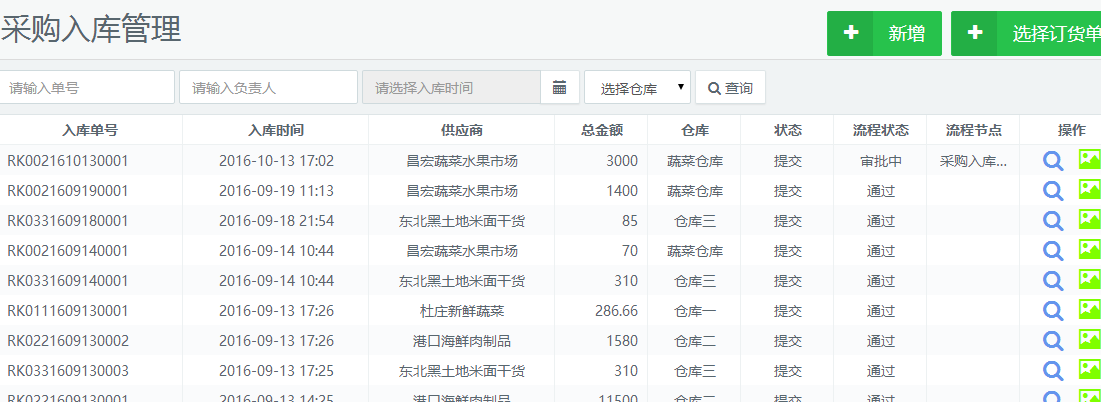
Task: Click the calendar icon beside the date field
Action: click(x=559, y=88)
